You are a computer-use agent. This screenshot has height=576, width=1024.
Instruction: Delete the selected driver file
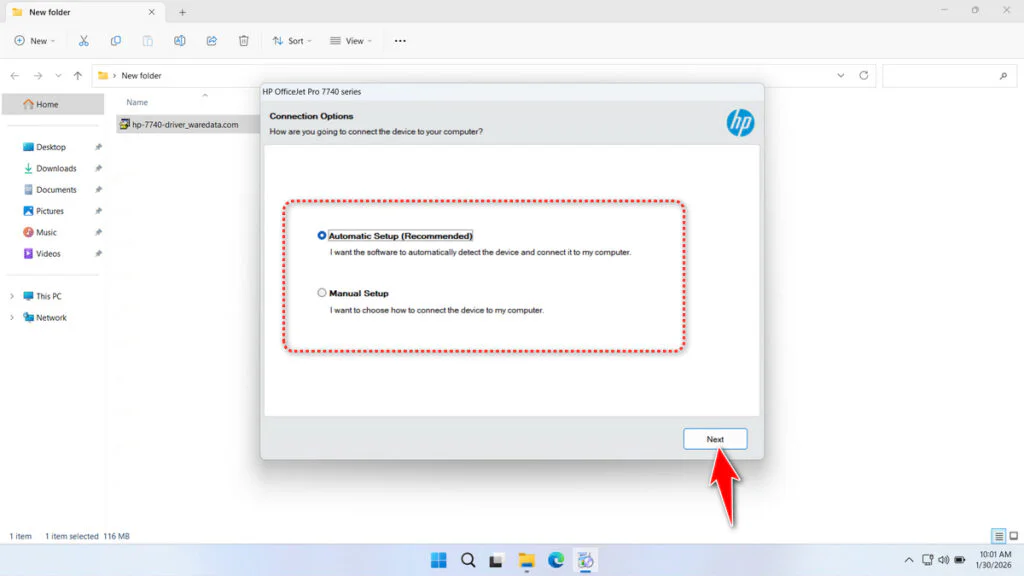tap(242, 40)
